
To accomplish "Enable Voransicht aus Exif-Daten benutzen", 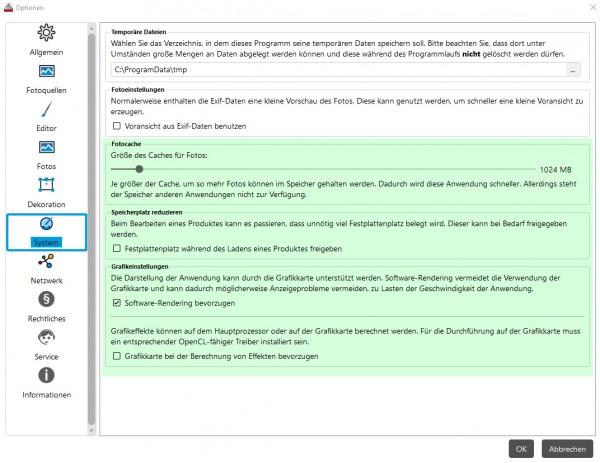I will click(x=117, y=126).
